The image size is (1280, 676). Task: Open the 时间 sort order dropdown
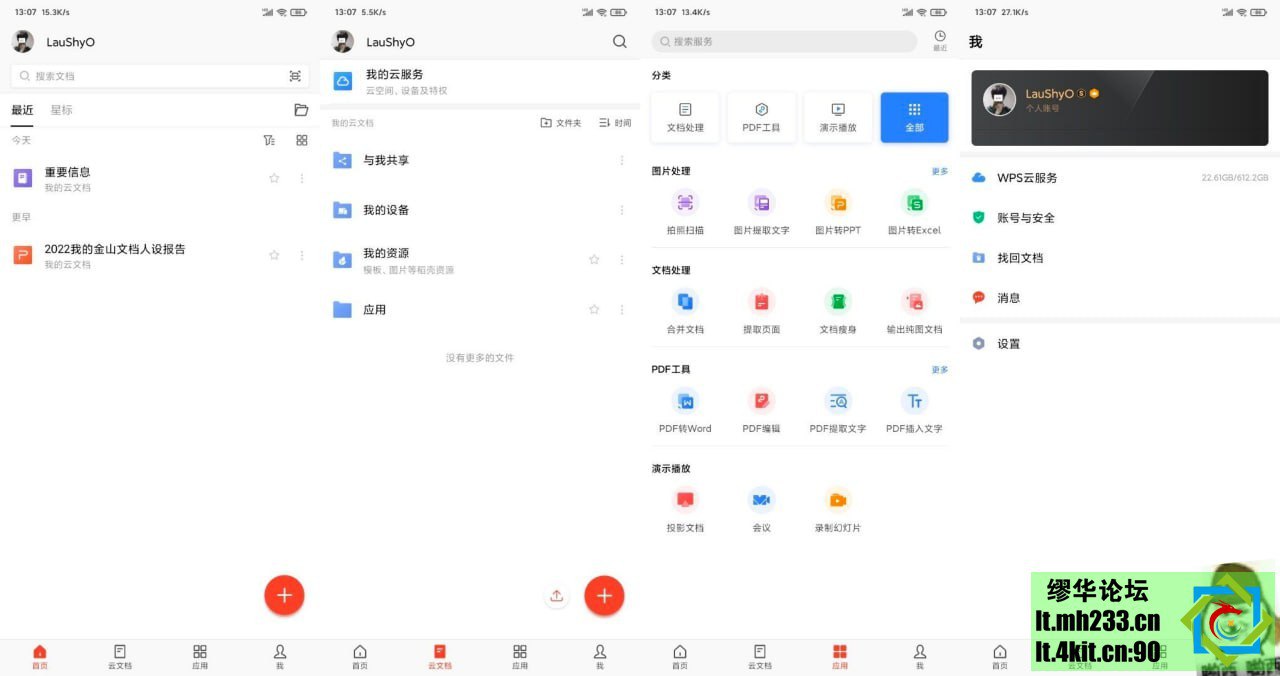click(615, 123)
